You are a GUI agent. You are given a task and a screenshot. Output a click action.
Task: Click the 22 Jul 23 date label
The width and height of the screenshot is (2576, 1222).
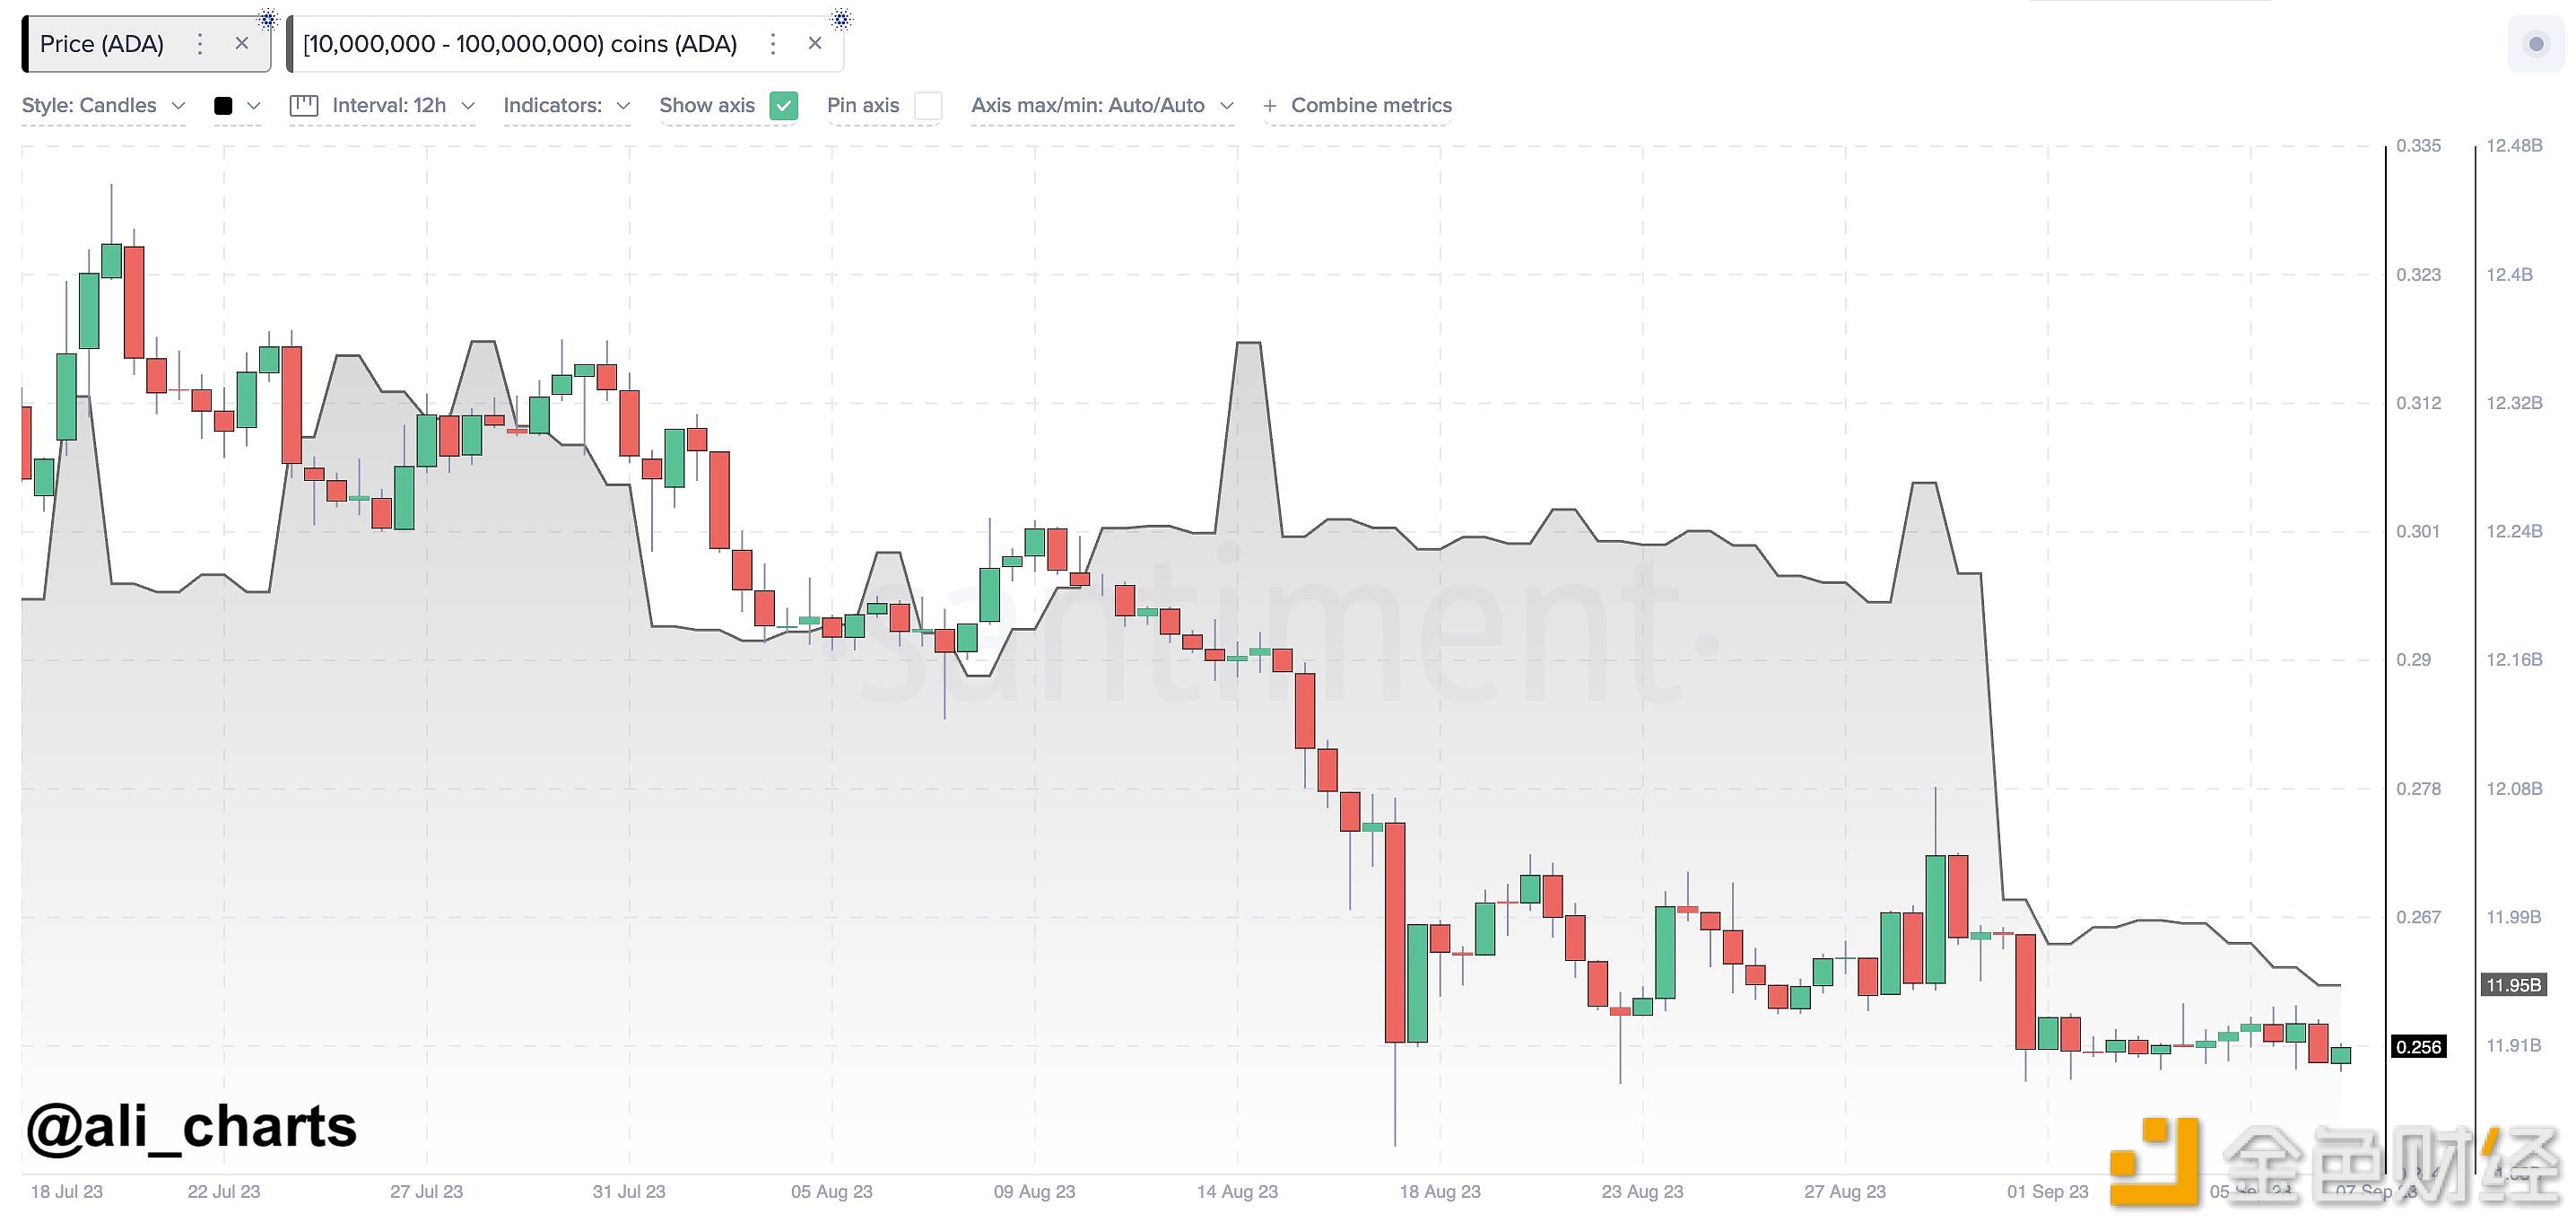223,1192
